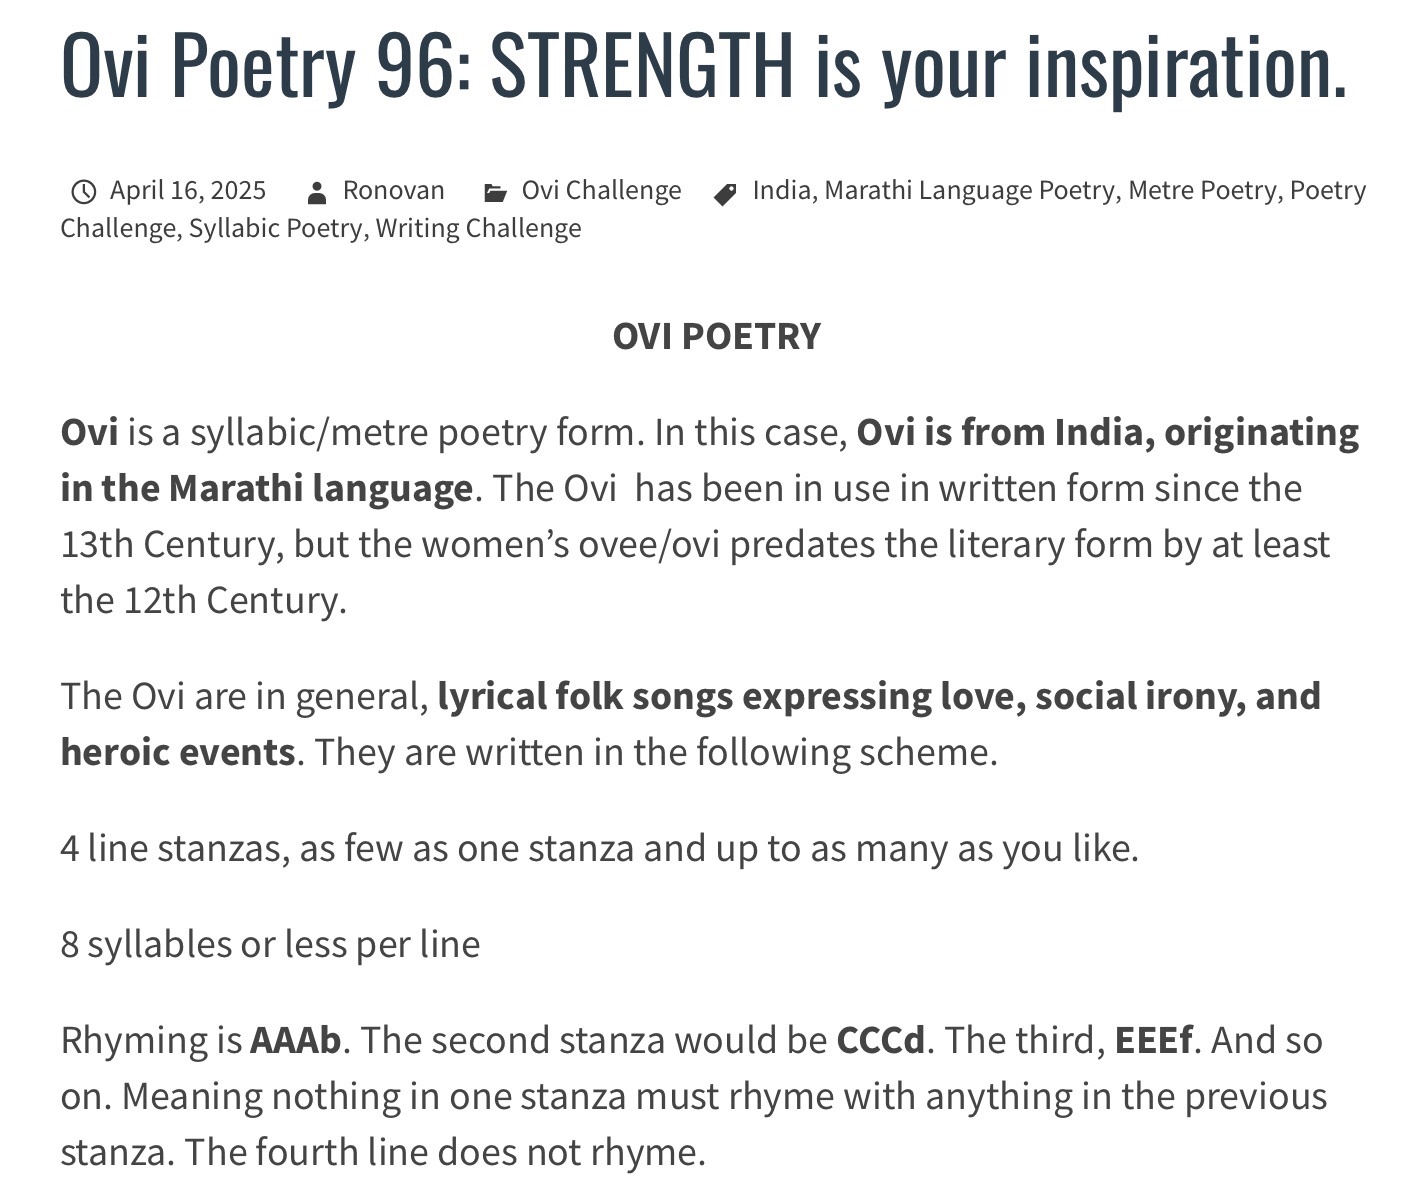The image size is (1427, 1187).
Task: Click the bold EEEf rhyme scheme
Action: click(1153, 1040)
